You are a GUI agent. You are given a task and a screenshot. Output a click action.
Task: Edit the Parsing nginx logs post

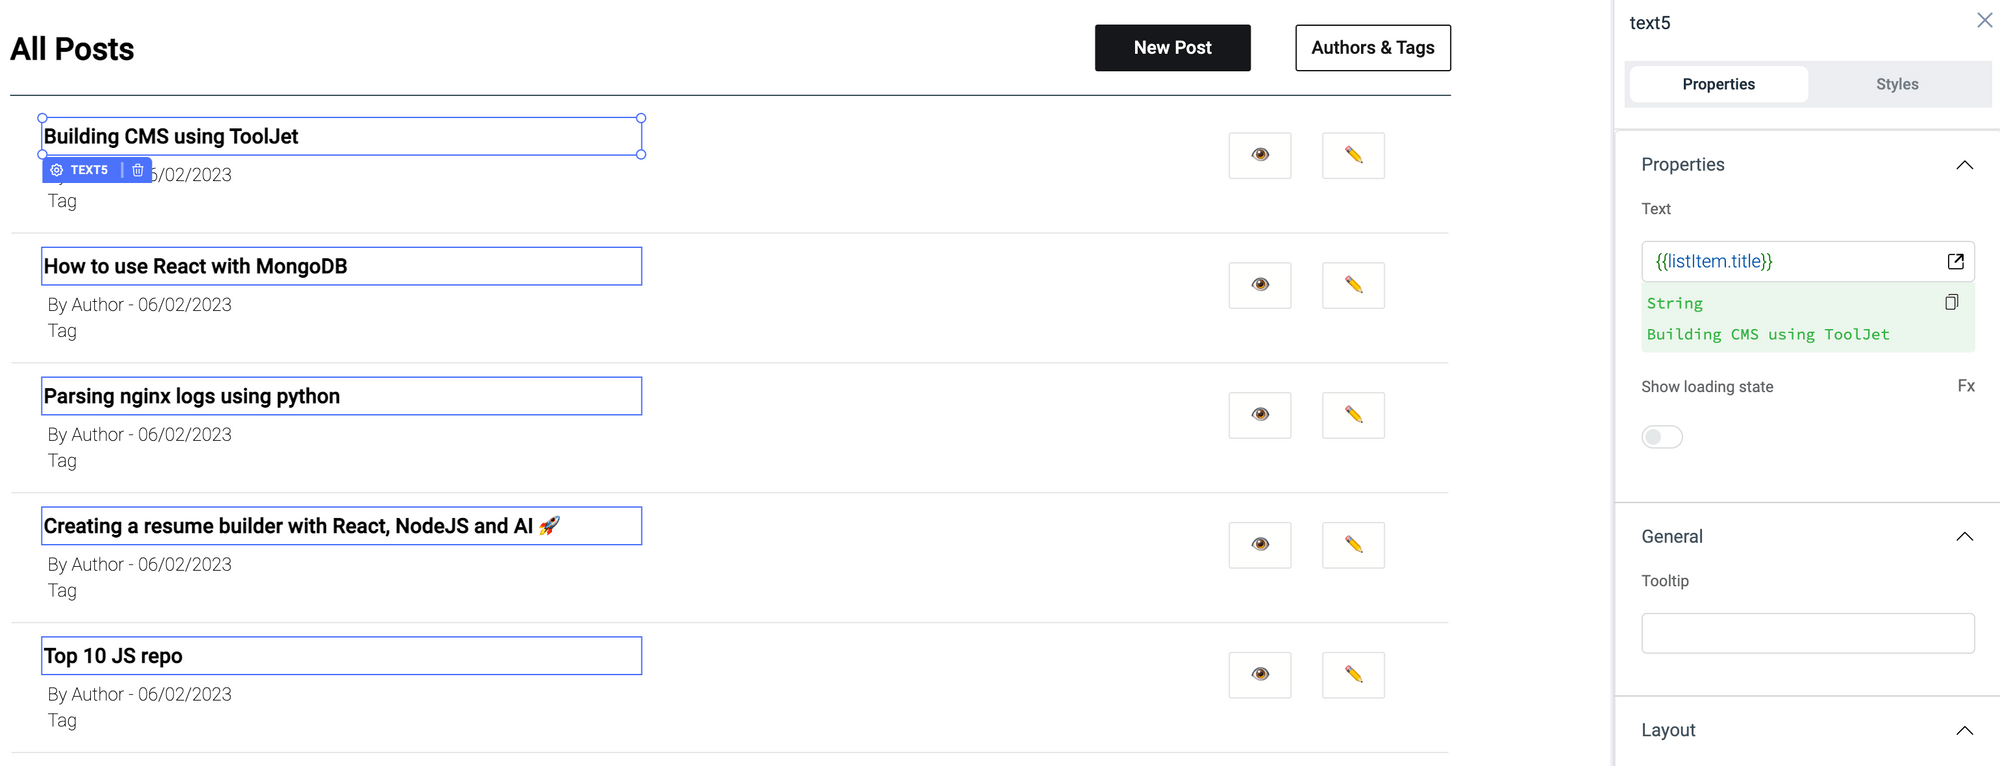coord(1353,415)
